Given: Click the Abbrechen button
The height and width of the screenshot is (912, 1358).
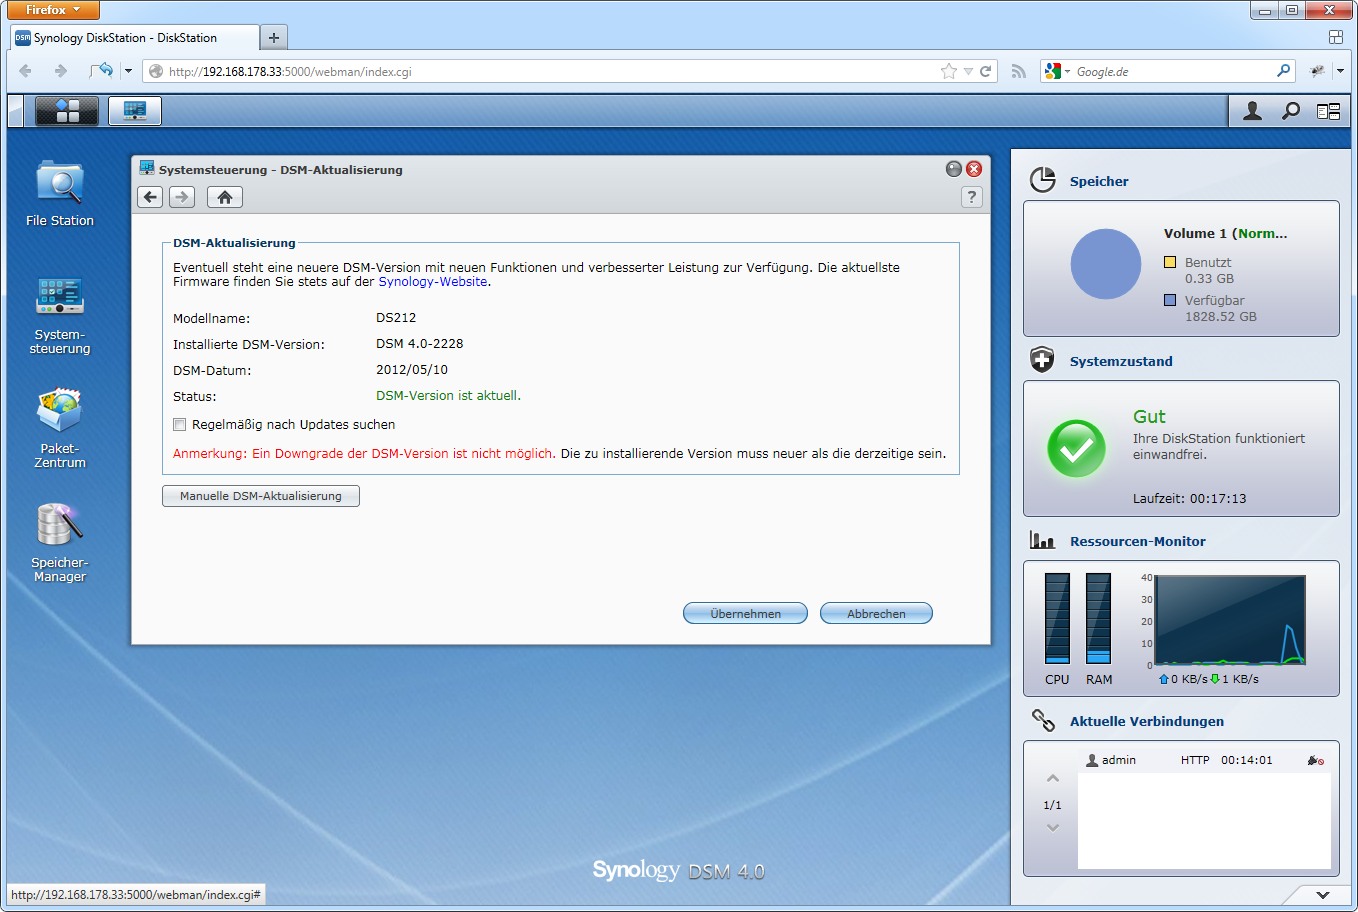Looking at the screenshot, I should click(876, 613).
